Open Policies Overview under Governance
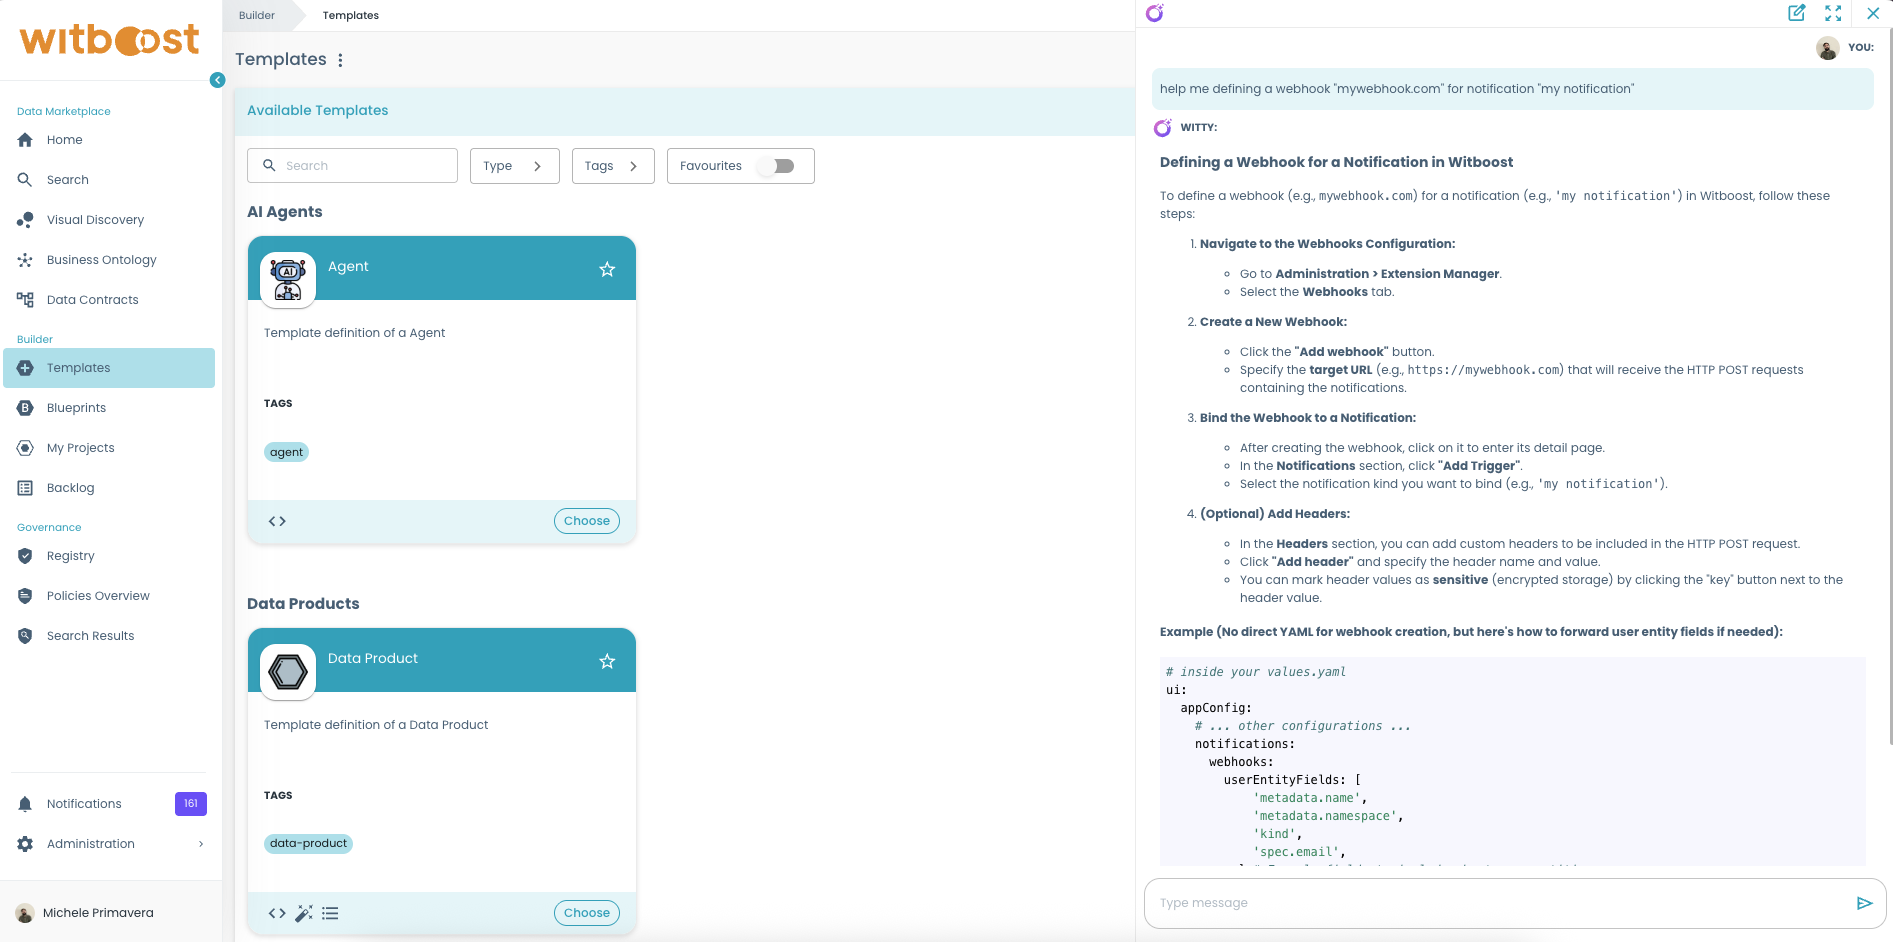The width and height of the screenshot is (1893, 942). [97, 596]
